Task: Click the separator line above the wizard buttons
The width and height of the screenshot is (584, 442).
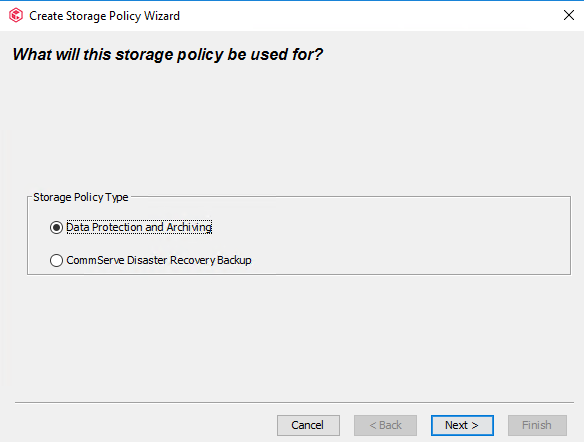Action: tap(294, 402)
